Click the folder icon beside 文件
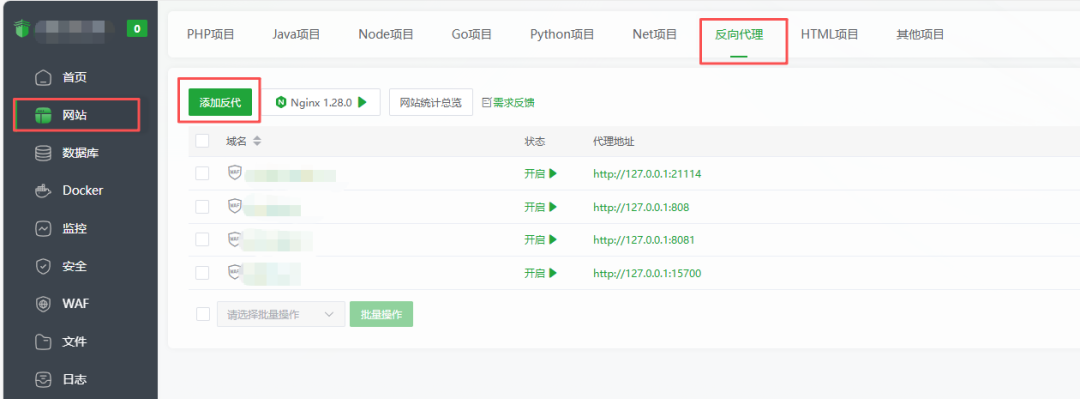1080x399 pixels. 43,341
